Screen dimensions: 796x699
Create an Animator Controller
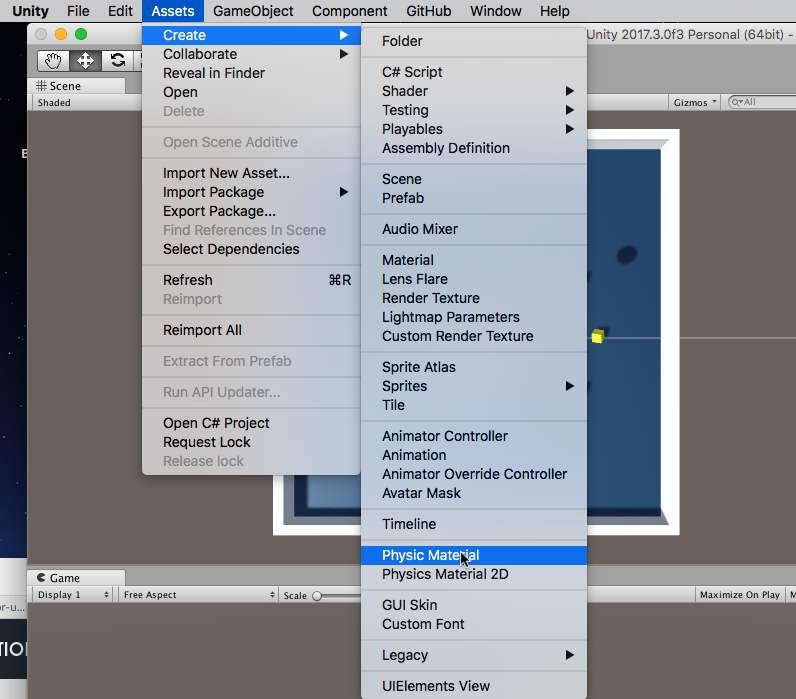point(474,436)
